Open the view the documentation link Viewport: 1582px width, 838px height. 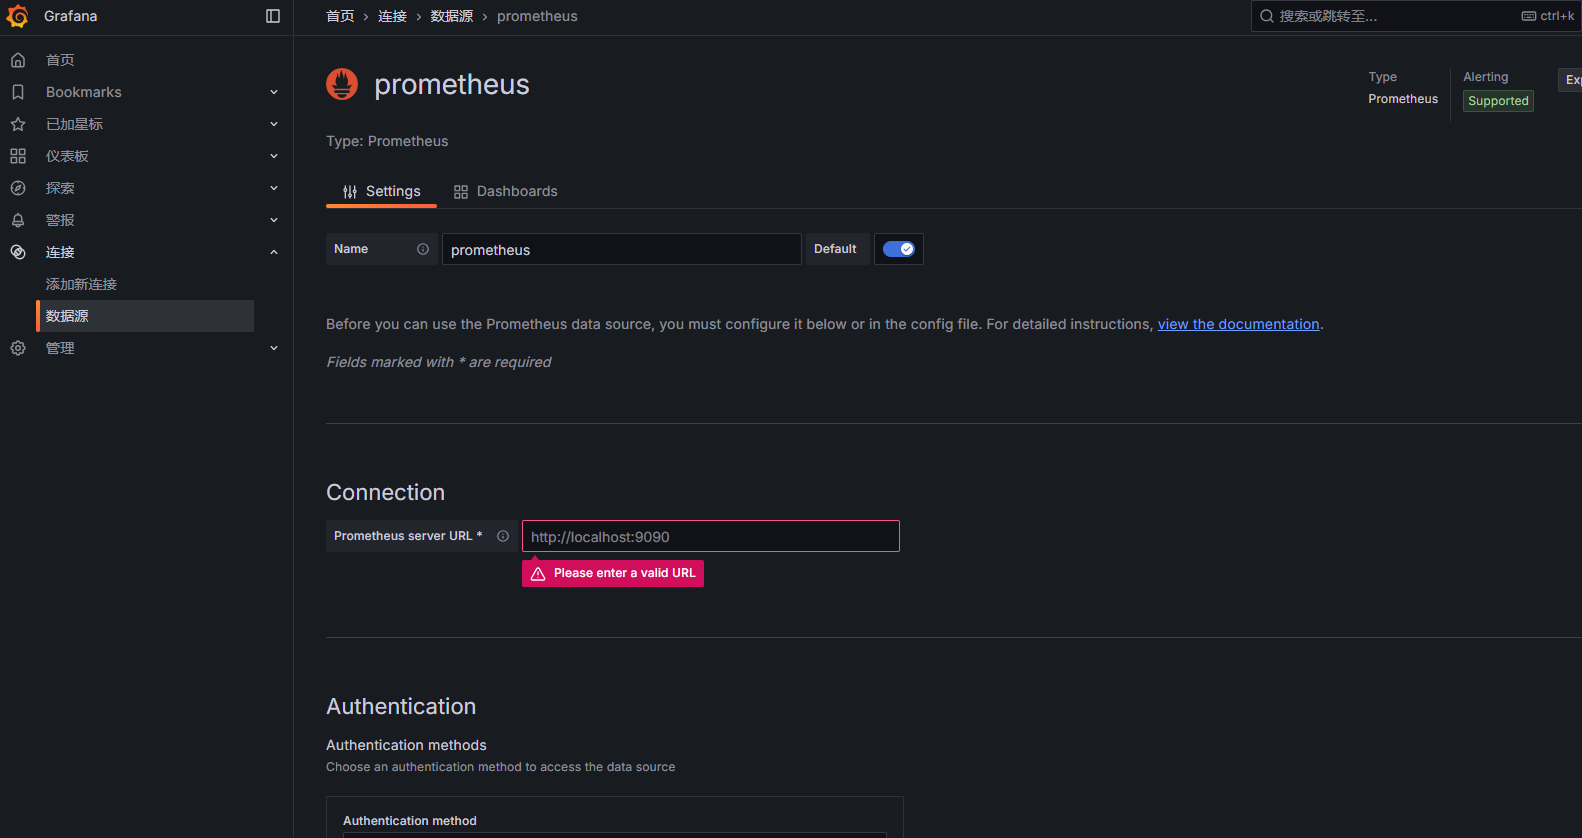[x=1238, y=324]
